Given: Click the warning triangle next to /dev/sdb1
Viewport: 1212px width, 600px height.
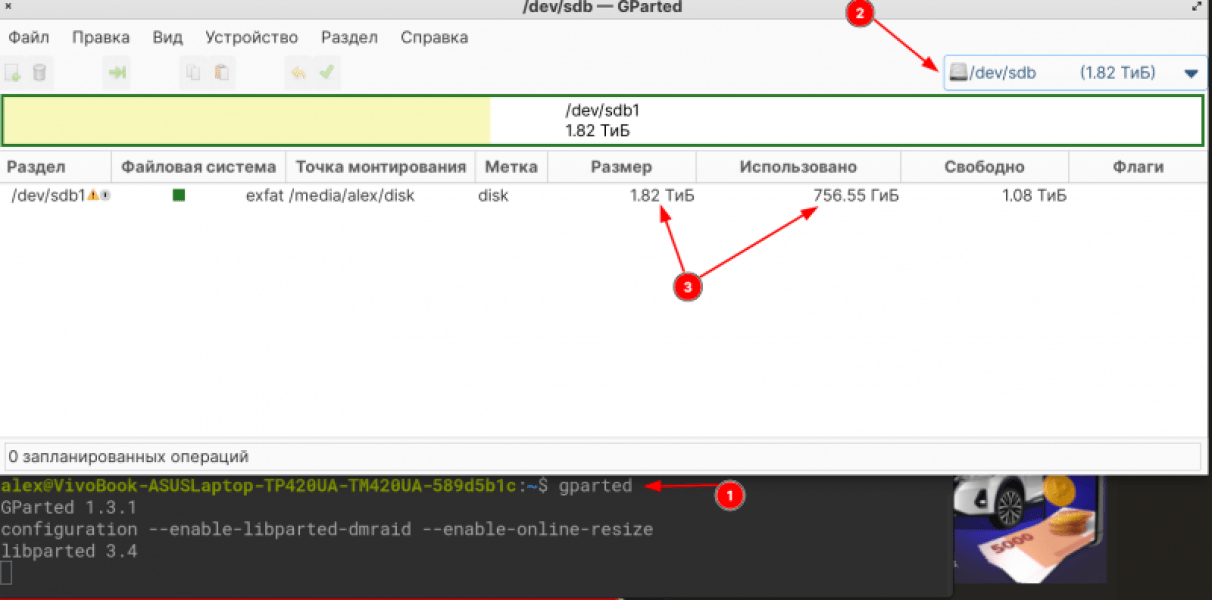Looking at the screenshot, I should (x=93, y=195).
